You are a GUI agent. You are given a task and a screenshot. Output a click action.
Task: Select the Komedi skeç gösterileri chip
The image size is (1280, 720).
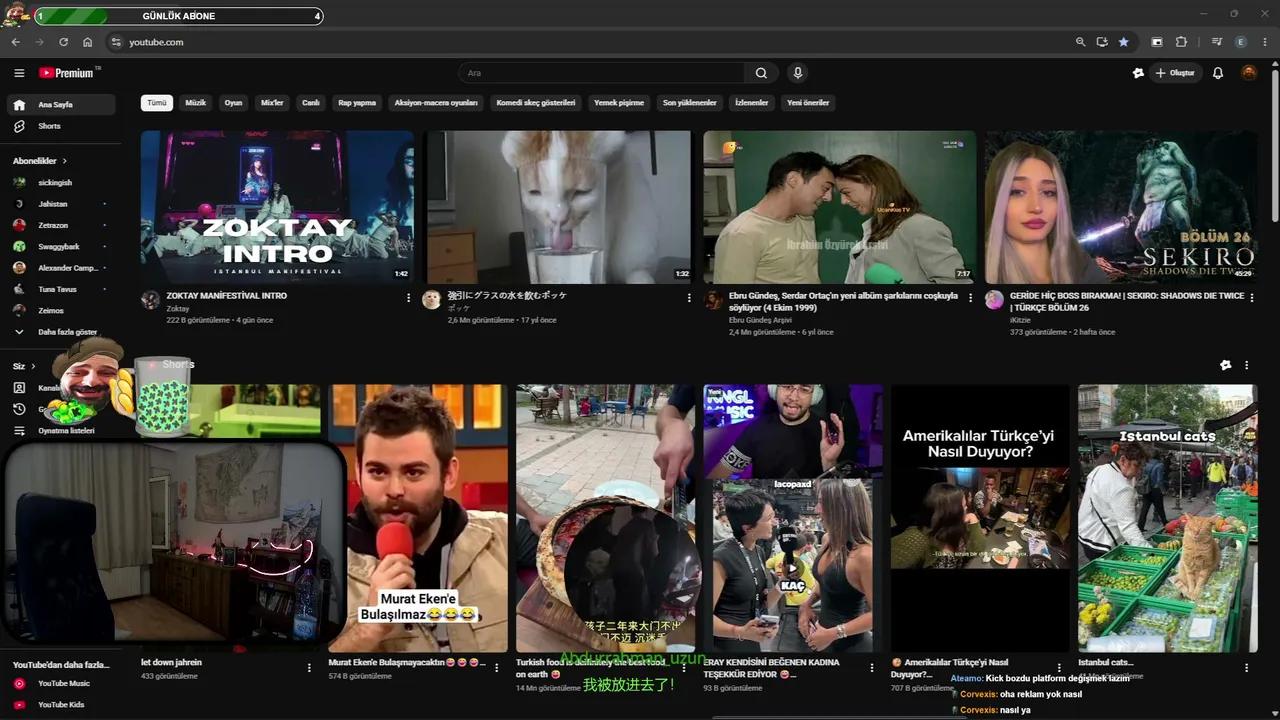point(536,103)
